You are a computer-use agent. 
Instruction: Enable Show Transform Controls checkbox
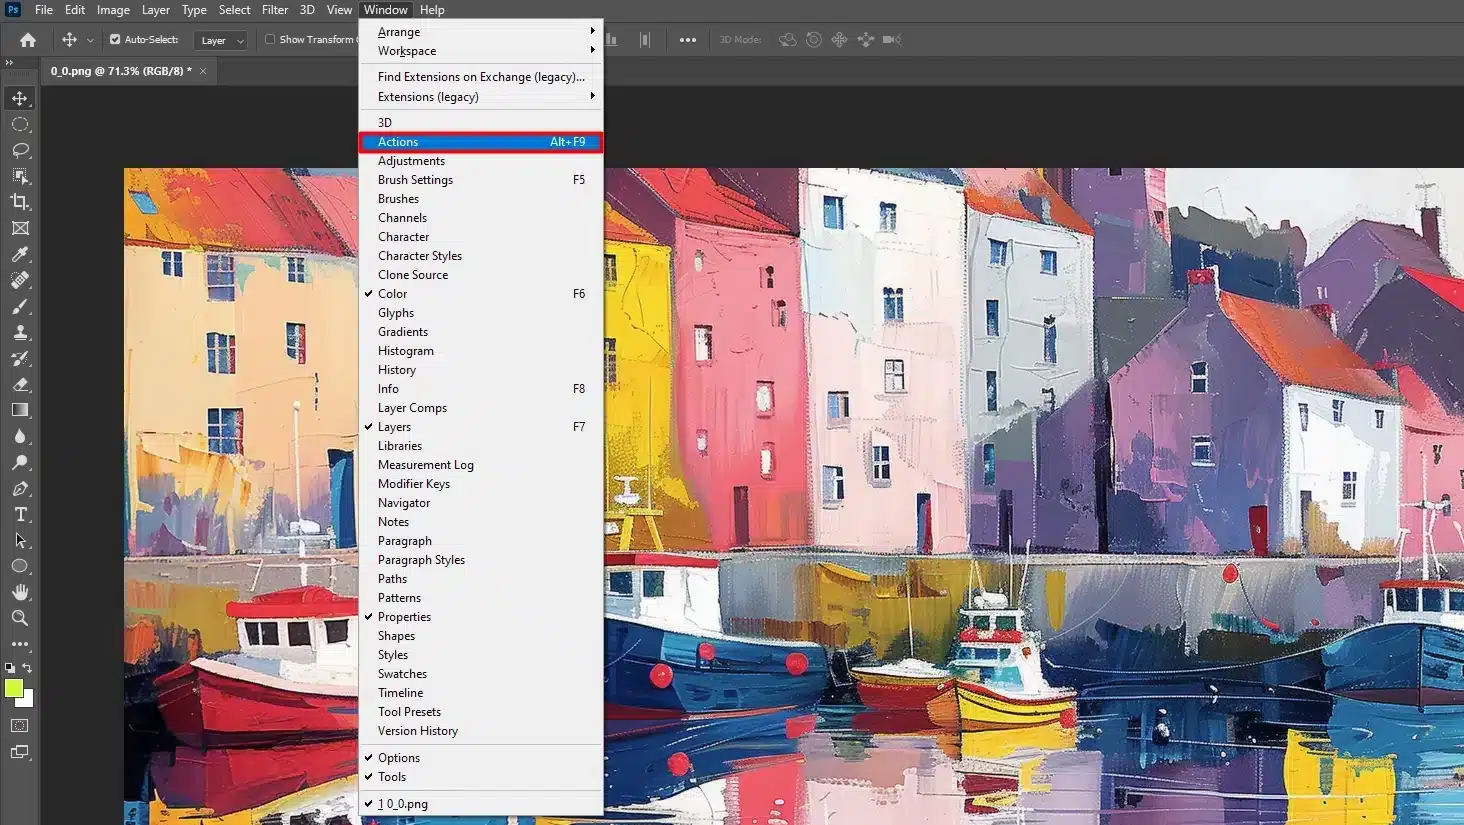pyautogui.click(x=270, y=40)
